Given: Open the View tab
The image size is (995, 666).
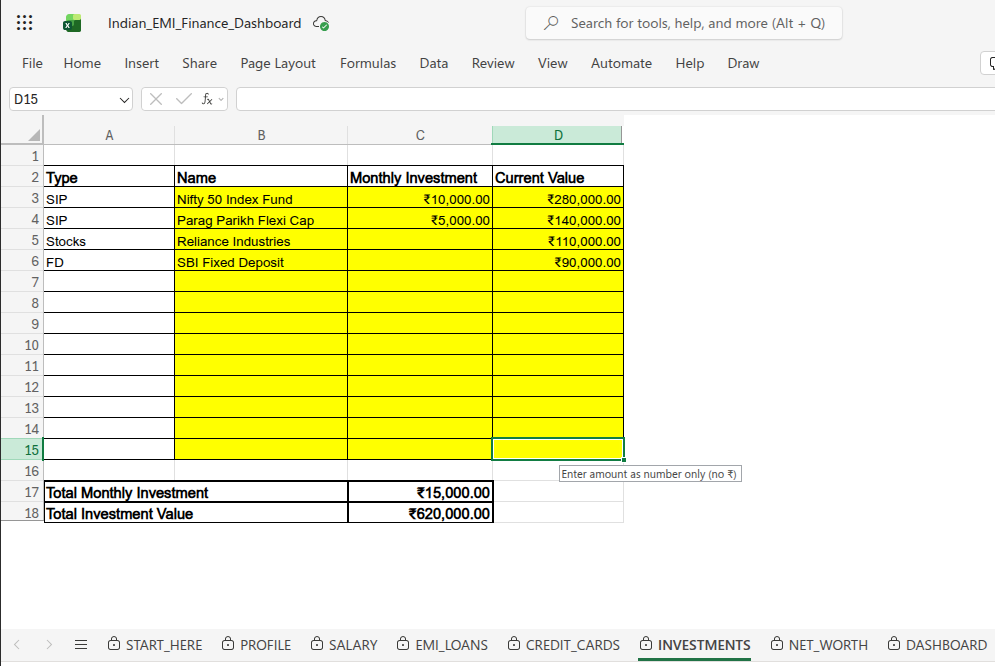Looking at the screenshot, I should click(553, 63).
